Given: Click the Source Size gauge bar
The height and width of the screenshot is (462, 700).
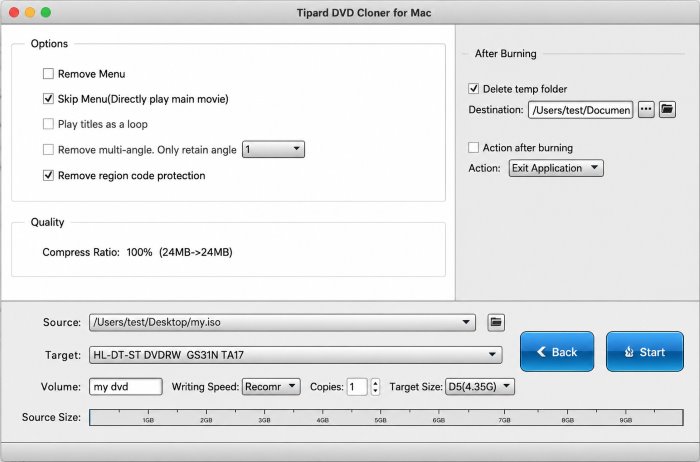Looking at the screenshot, I should coord(386,417).
